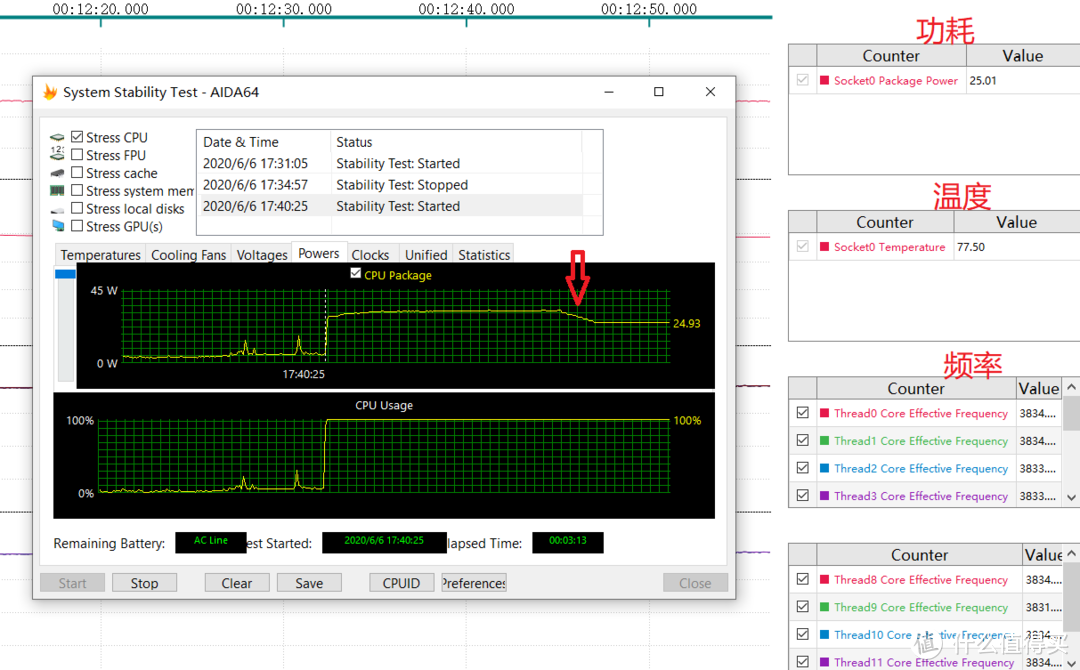1080x670 pixels.
Task: Uncheck Thread8 Core Effective Frequency counter
Action: tap(802, 579)
